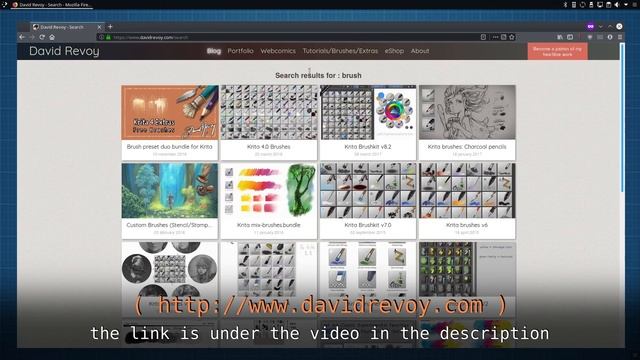
Task: Open eShop menu item
Action: (x=394, y=51)
